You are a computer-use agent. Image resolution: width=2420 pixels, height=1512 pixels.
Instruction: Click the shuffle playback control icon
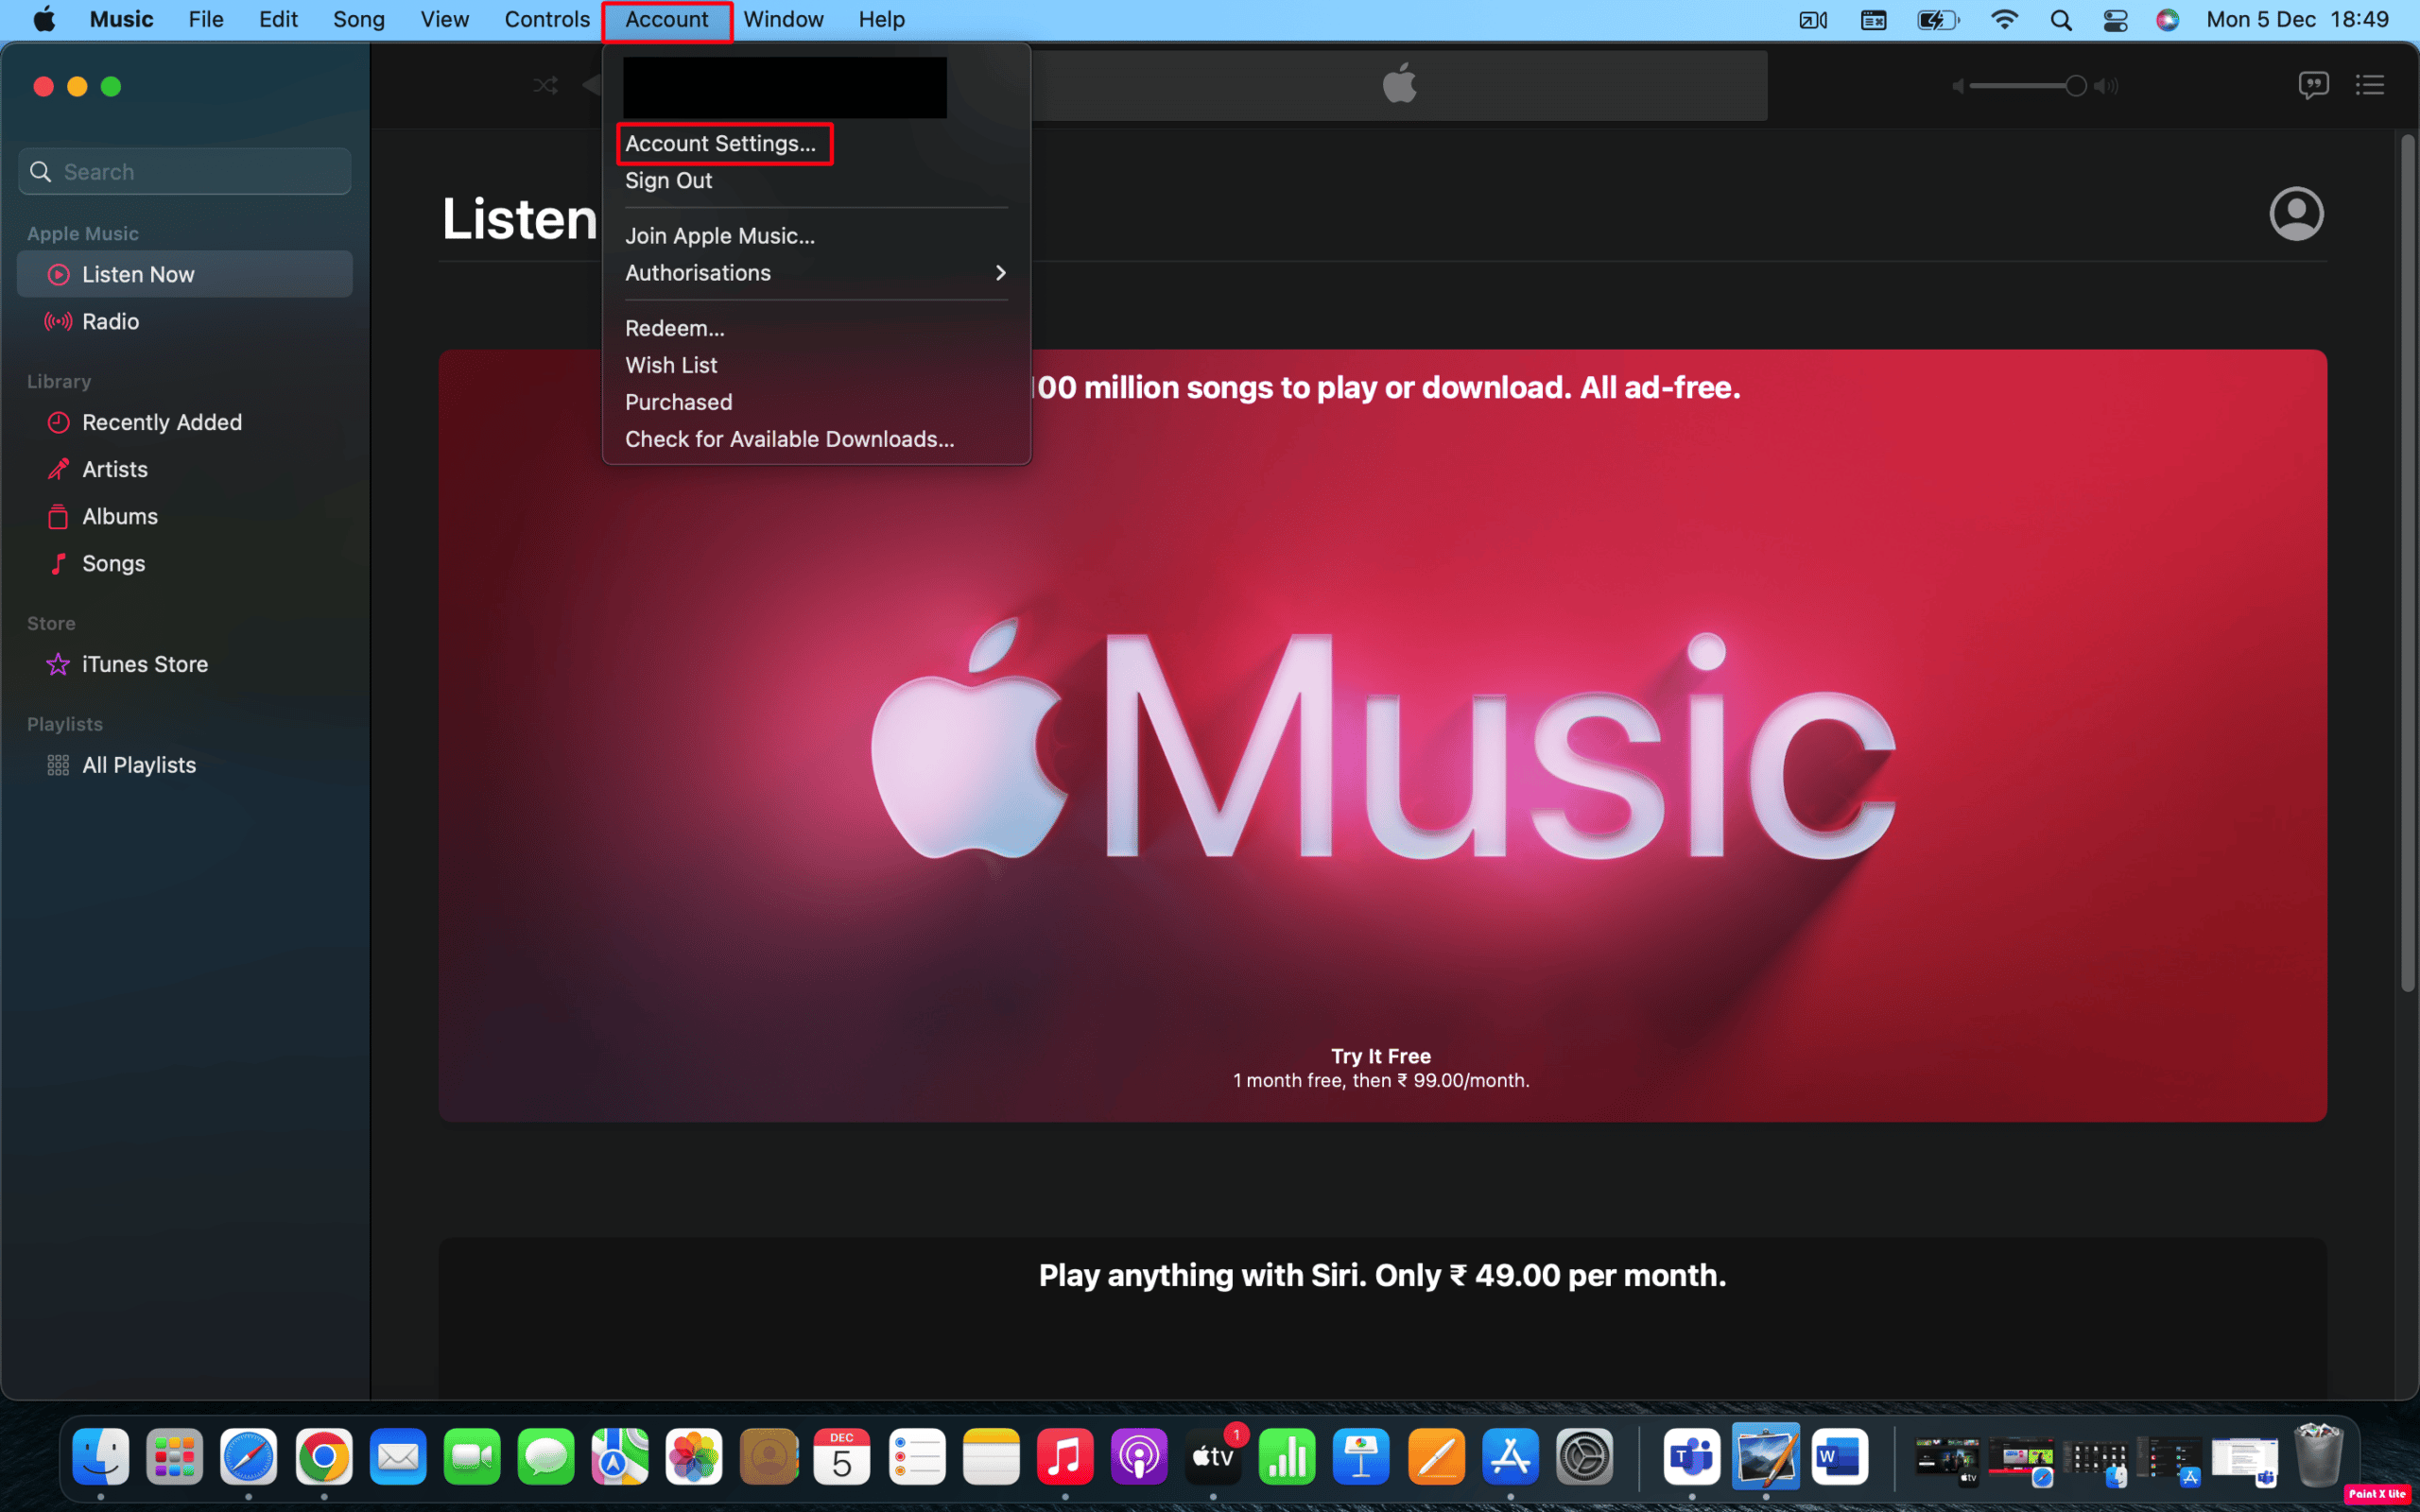tap(545, 83)
